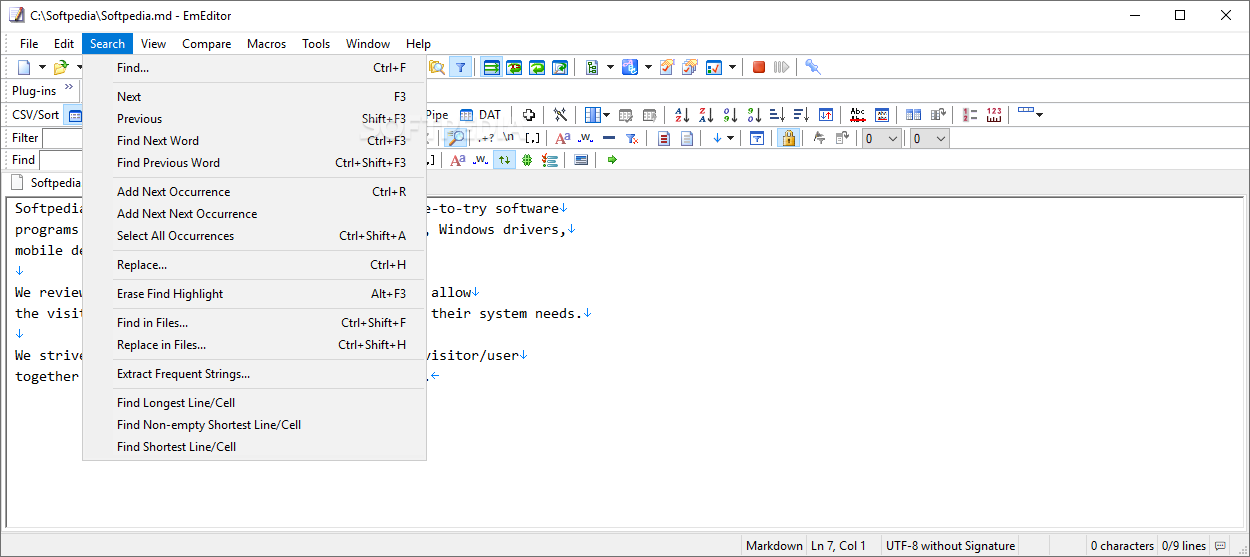Click the Sort A to Z icon
Image resolution: width=1250 pixels, height=557 pixels.
pyautogui.click(x=682, y=115)
